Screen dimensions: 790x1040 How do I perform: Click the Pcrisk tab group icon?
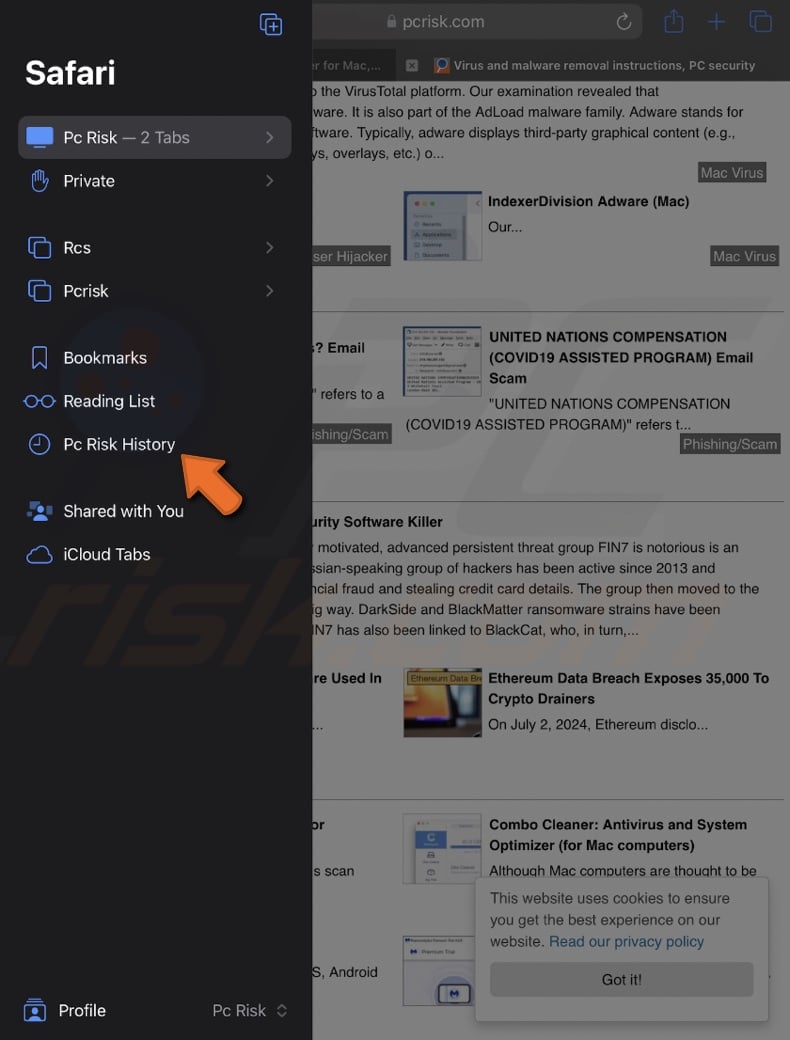coord(39,291)
